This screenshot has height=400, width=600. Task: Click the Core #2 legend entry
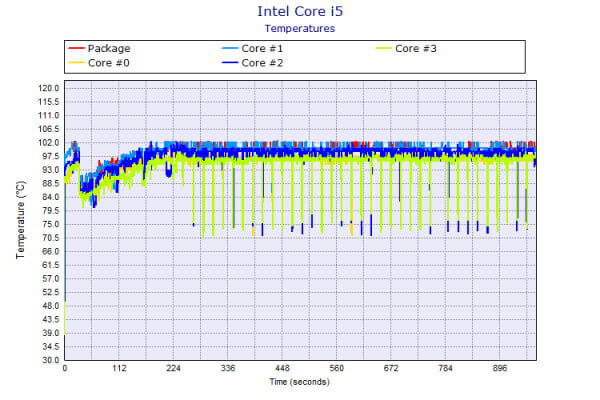[253, 63]
